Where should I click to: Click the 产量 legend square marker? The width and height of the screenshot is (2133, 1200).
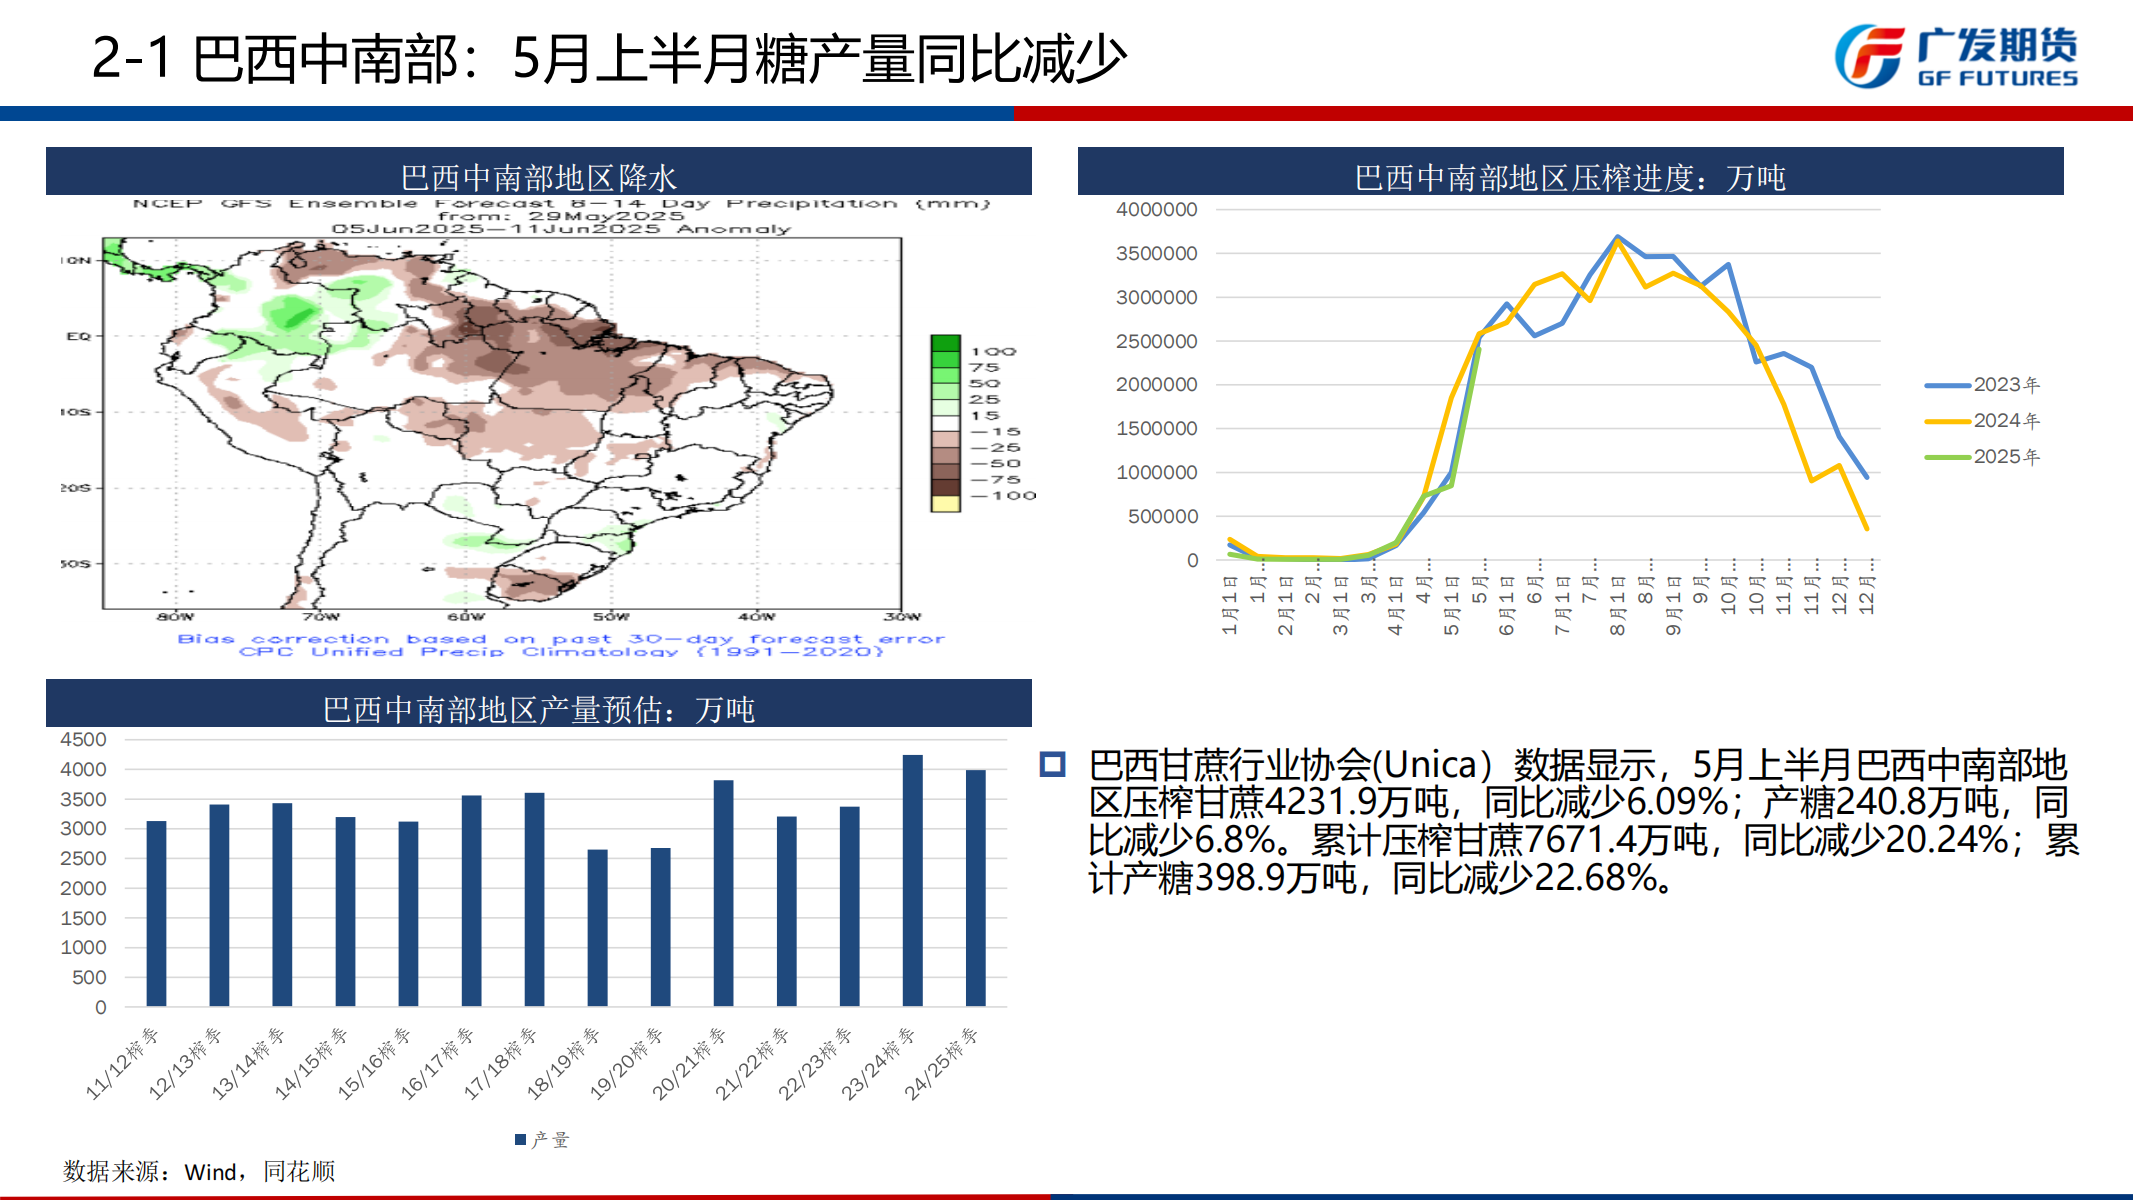coord(520,1140)
